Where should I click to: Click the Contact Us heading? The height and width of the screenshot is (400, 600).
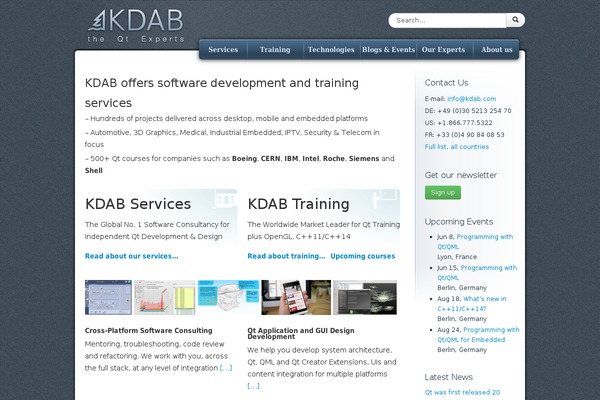coord(446,83)
